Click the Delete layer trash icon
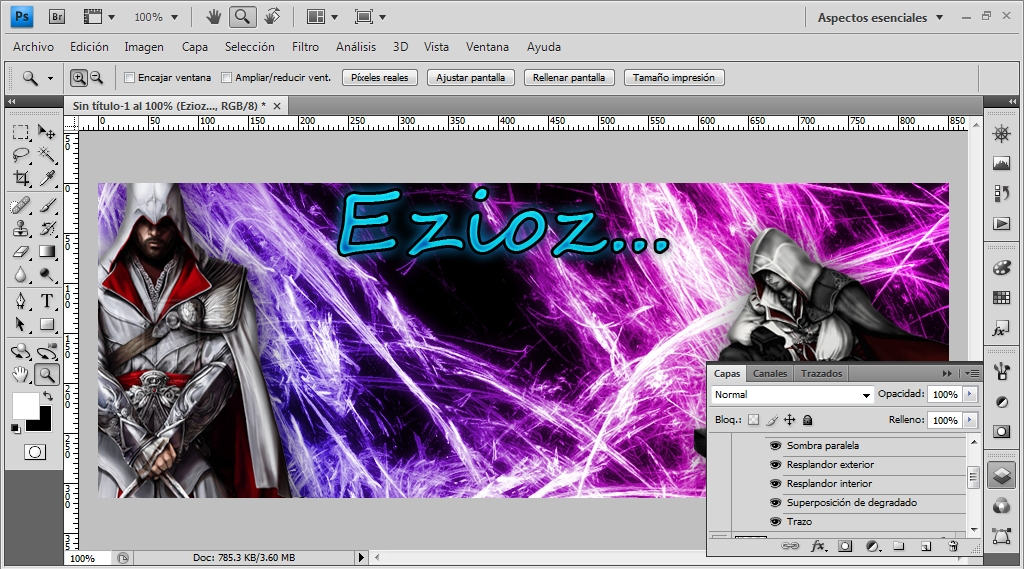 [953, 546]
